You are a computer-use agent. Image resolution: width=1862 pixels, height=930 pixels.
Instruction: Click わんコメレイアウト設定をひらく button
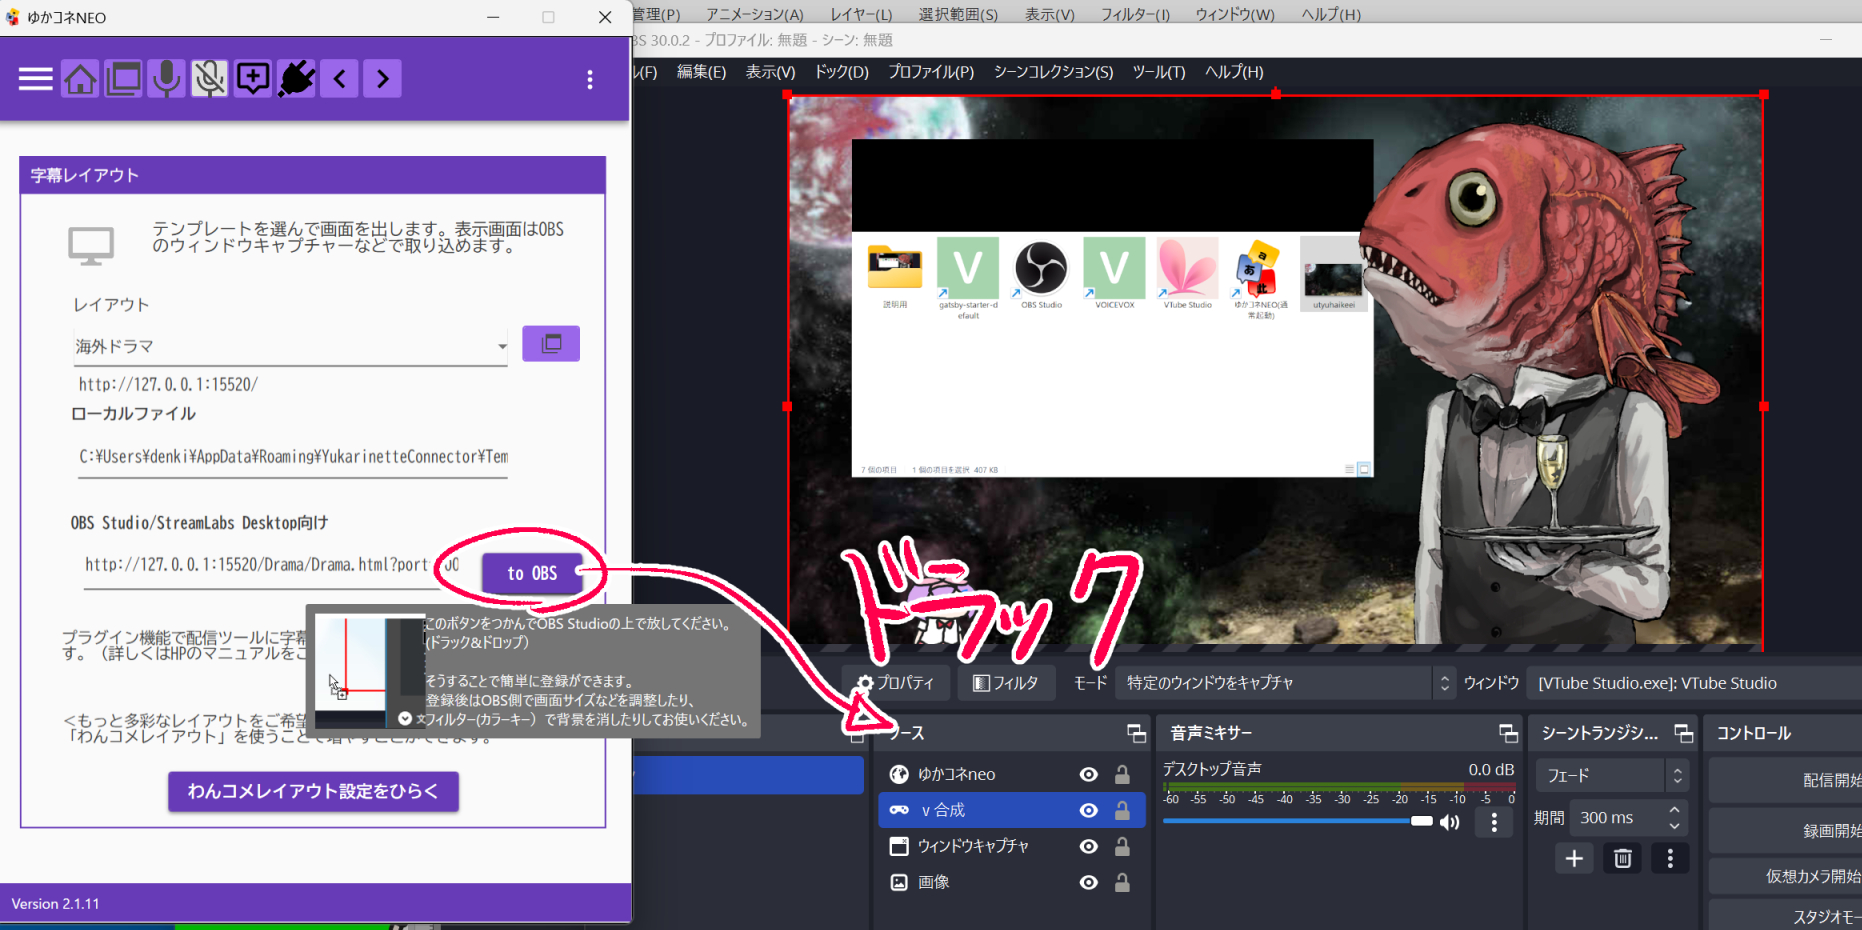(313, 791)
